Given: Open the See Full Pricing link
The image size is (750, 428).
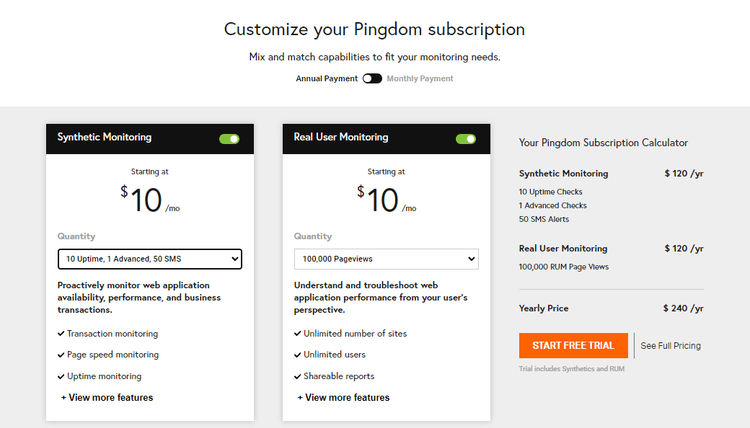Looking at the screenshot, I should click(x=670, y=346).
